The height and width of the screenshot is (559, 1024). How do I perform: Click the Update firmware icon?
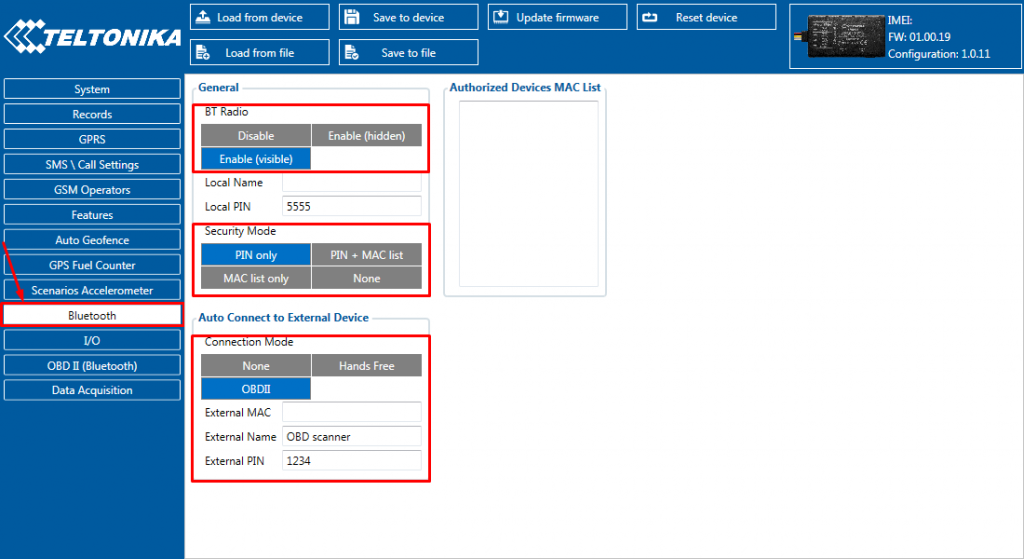[500, 17]
